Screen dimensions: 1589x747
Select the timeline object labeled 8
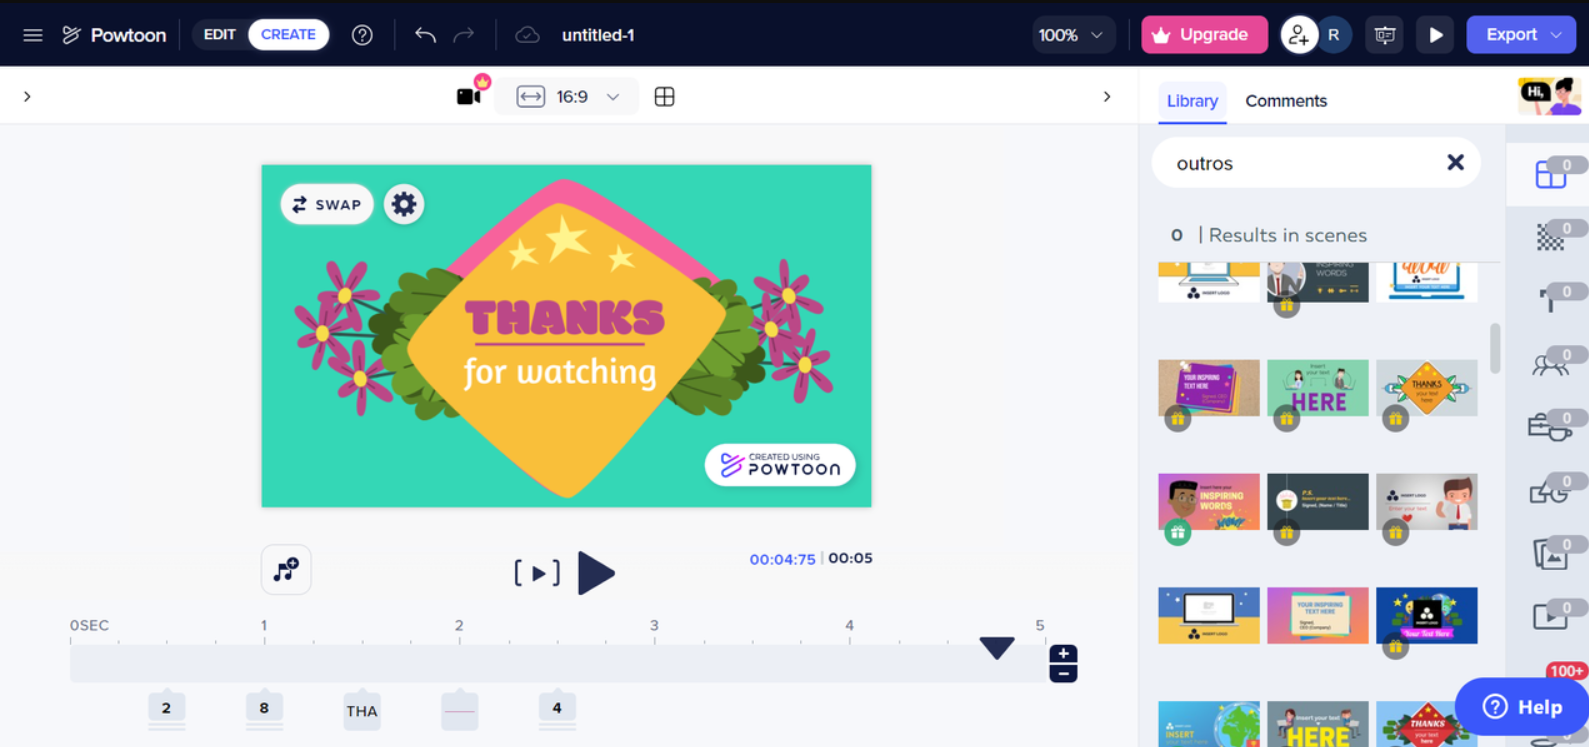pos(264,709)
